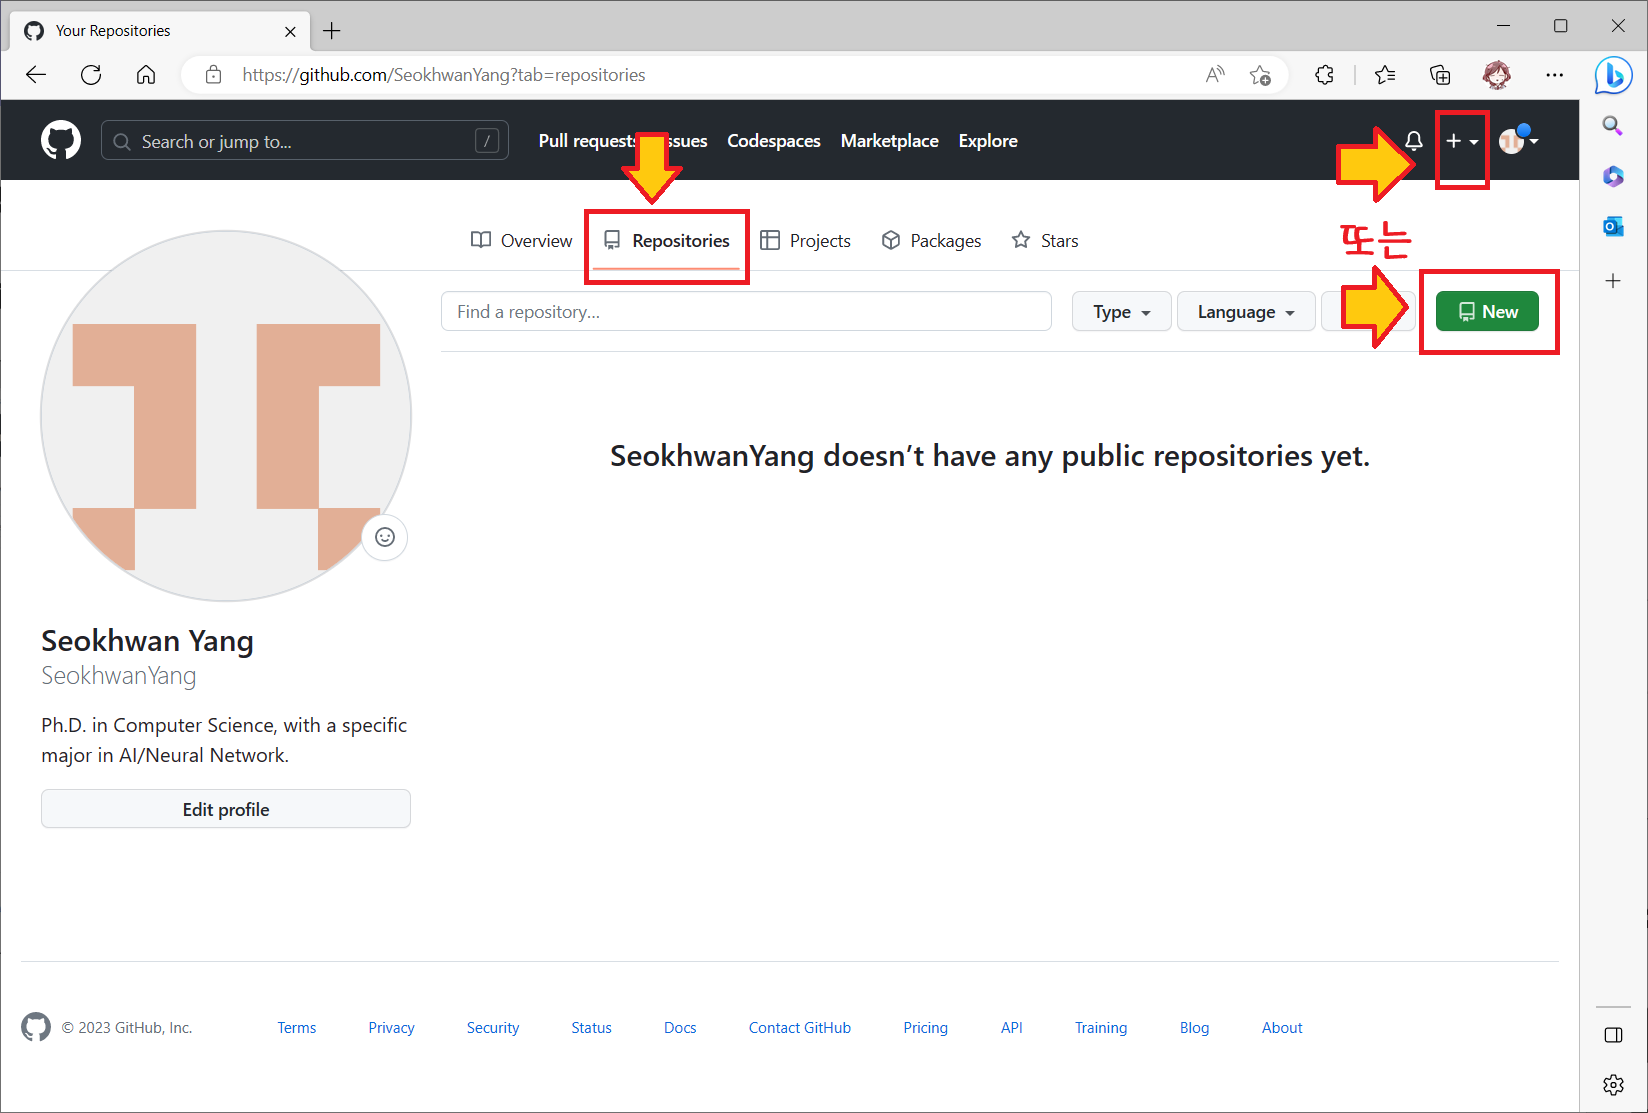Viewport: 1648px width, 1113px height.
Task: Toggle the sidebar hide panel icon
Action: point(1613,1035)
